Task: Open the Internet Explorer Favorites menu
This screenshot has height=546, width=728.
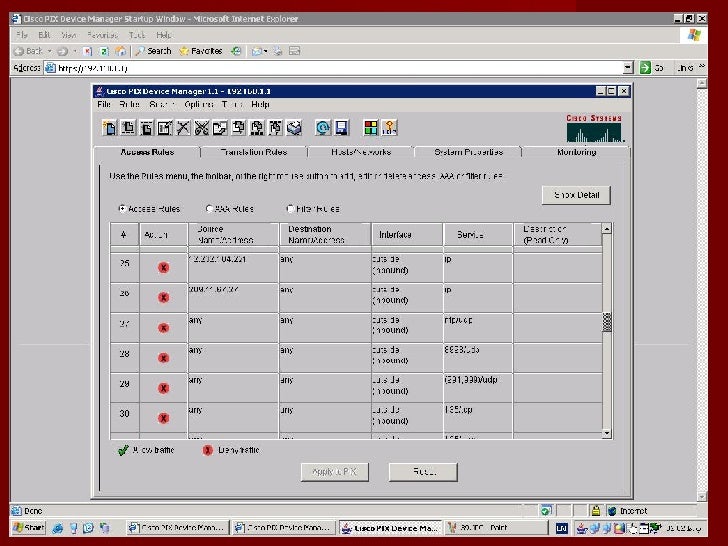Action: click(102, 35)
